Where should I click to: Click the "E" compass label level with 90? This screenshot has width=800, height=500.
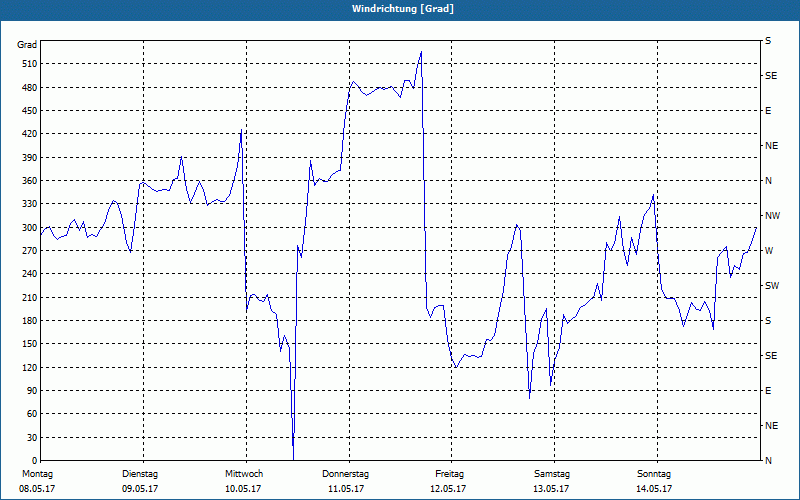pos(768,391)
